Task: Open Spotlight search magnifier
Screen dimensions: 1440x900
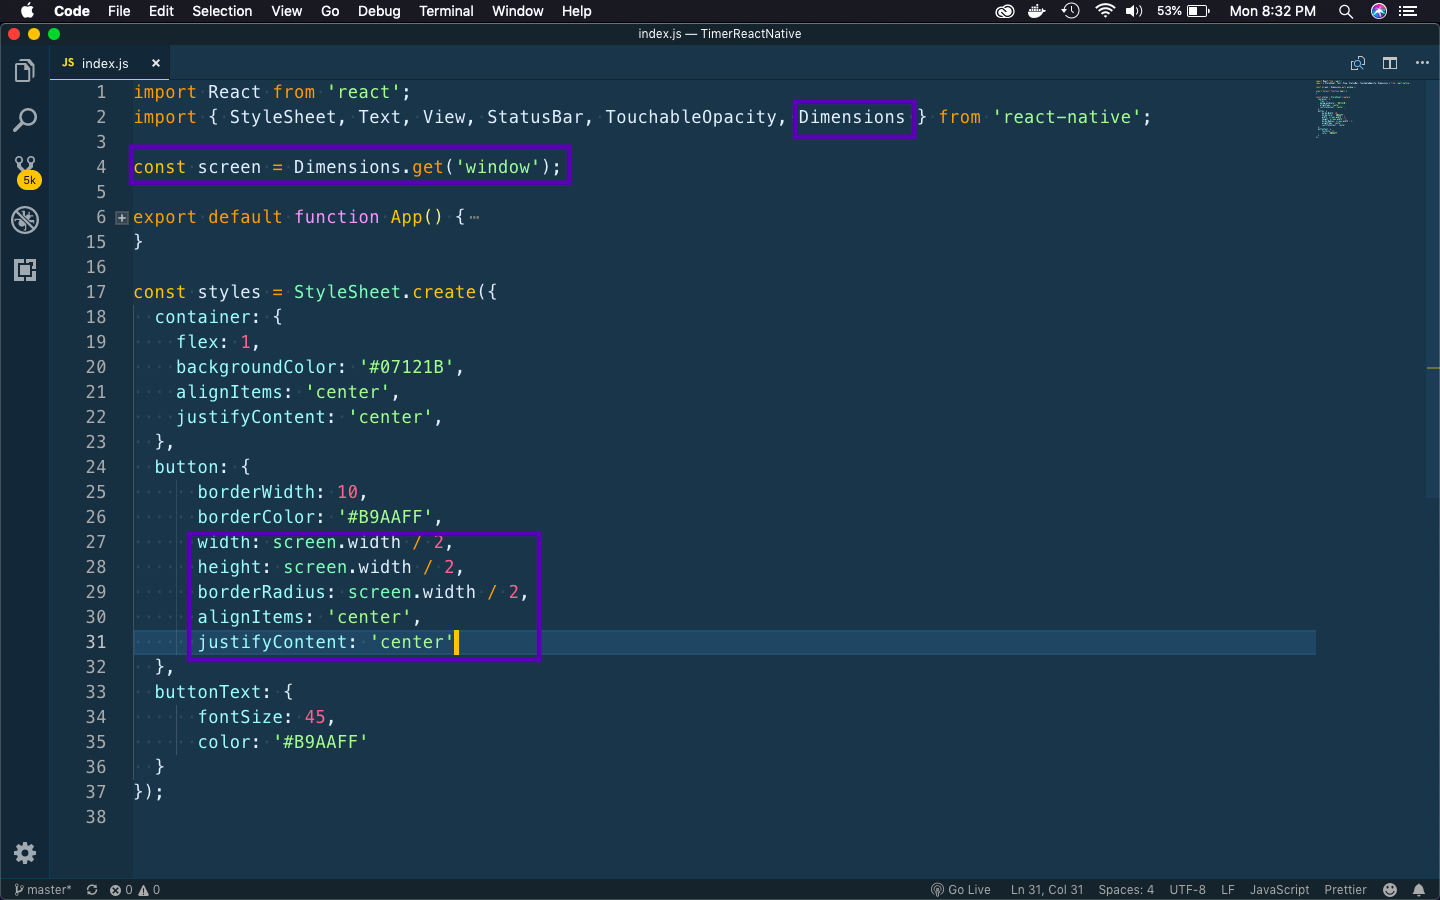Action: pos(1346,11)
